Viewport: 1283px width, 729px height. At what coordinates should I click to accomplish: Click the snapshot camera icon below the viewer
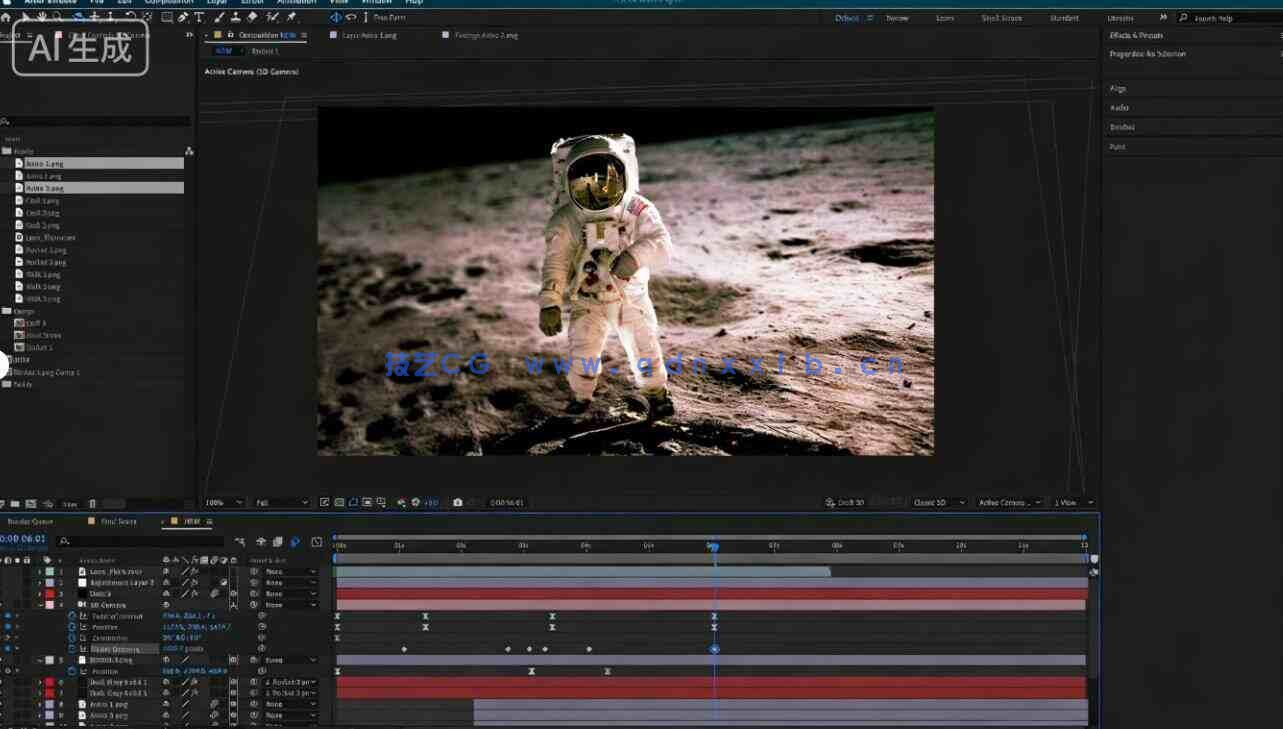click(x=458, y=502)
